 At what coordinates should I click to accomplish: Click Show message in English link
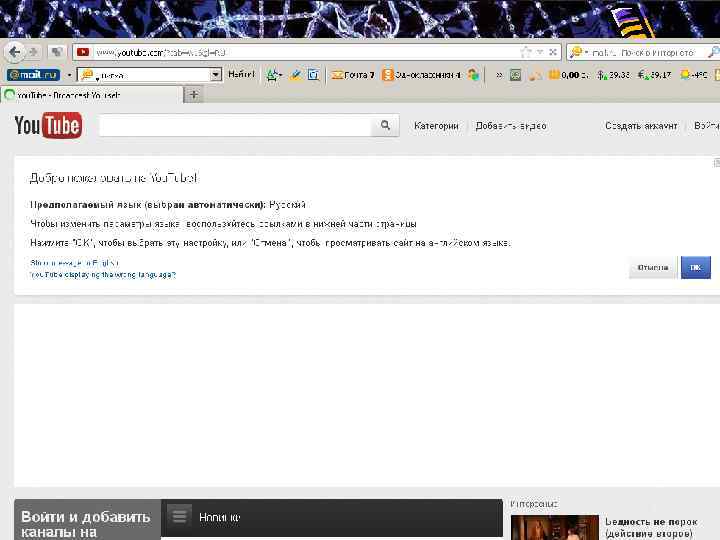74,263
